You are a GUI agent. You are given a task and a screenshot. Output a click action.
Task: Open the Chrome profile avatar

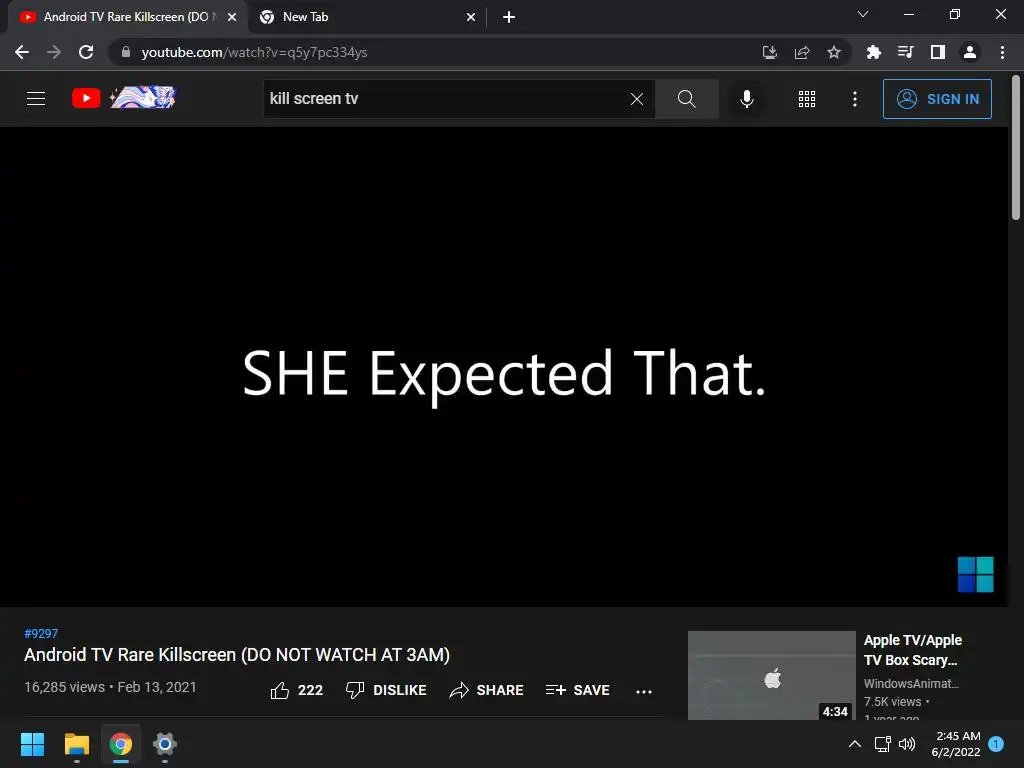pyautogui.click(x=970, y=52)
